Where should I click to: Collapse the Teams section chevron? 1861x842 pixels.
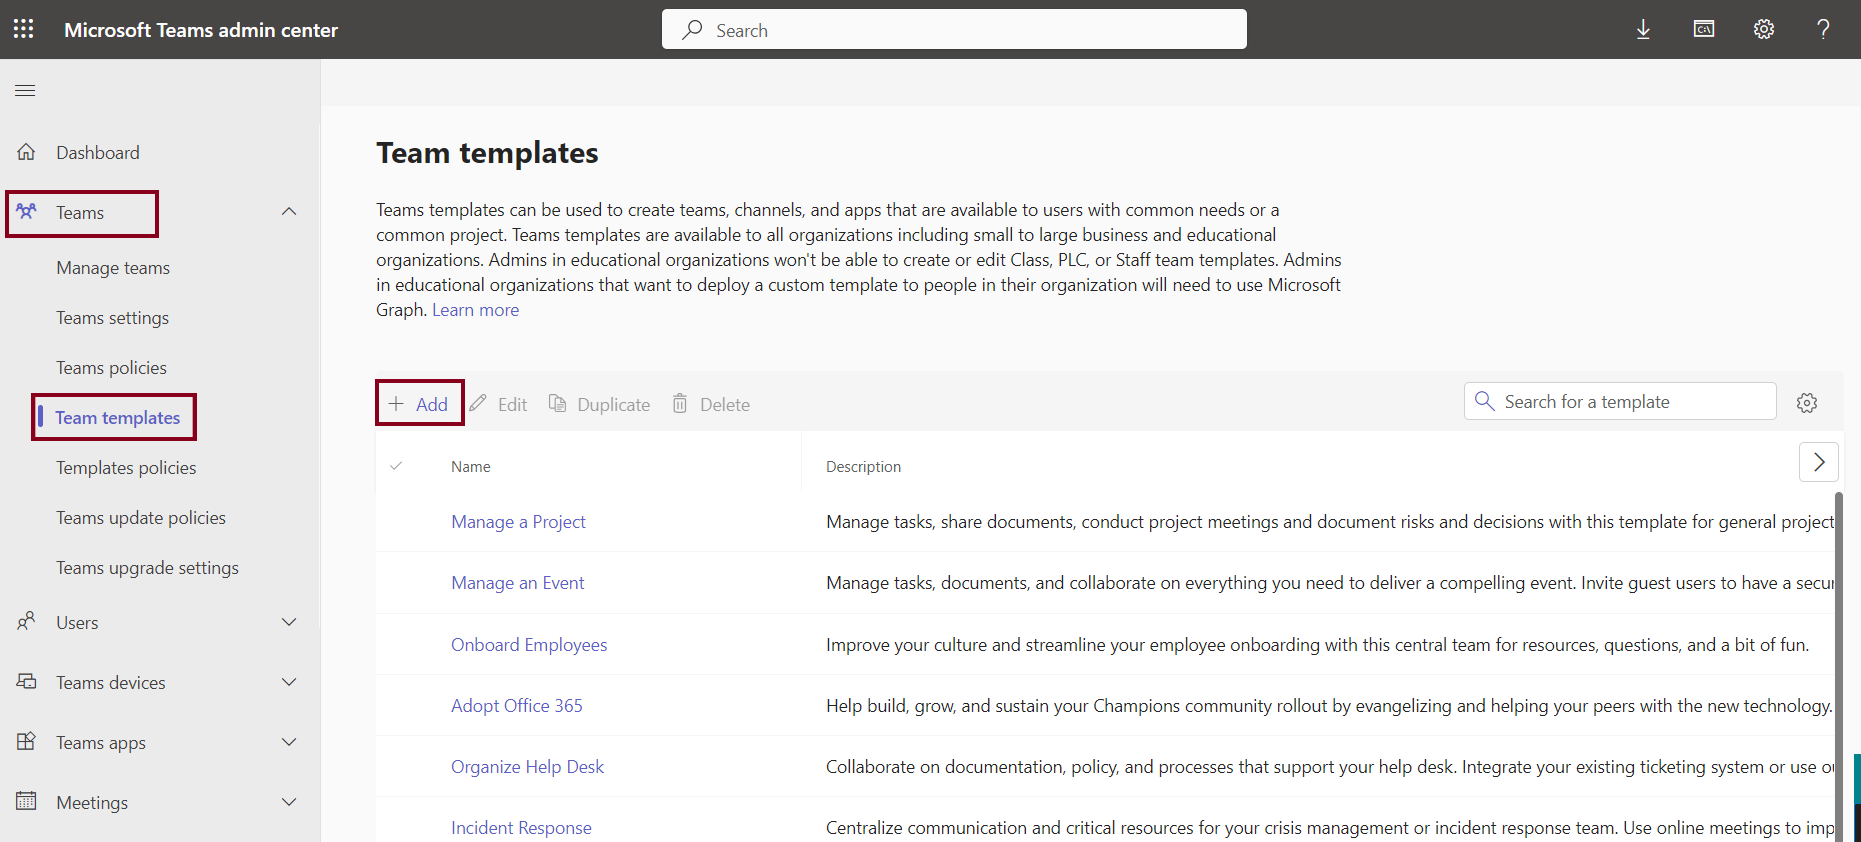[x=289, y=212]
